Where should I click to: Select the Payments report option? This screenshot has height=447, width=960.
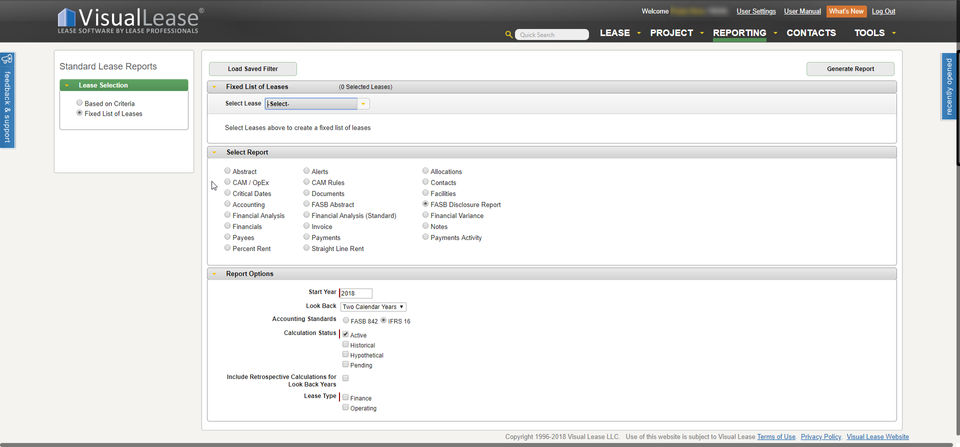point(307,237)
